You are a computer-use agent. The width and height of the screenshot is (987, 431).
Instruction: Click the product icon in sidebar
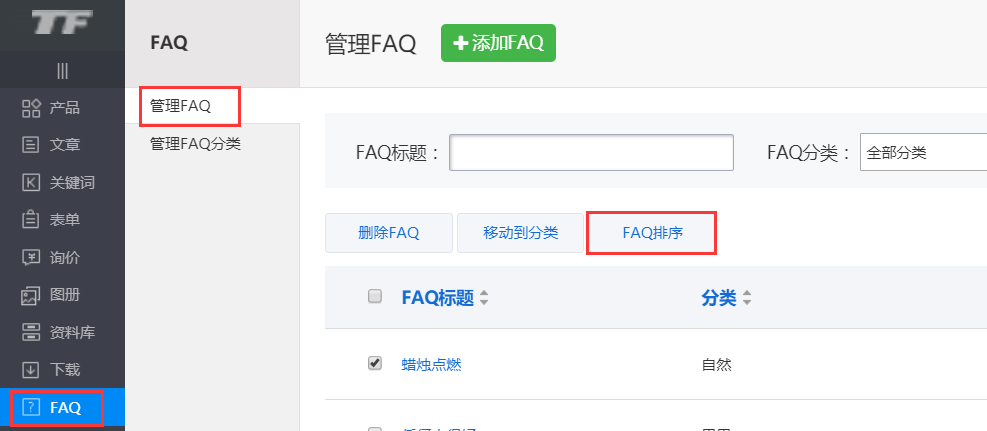coord(30,108)
